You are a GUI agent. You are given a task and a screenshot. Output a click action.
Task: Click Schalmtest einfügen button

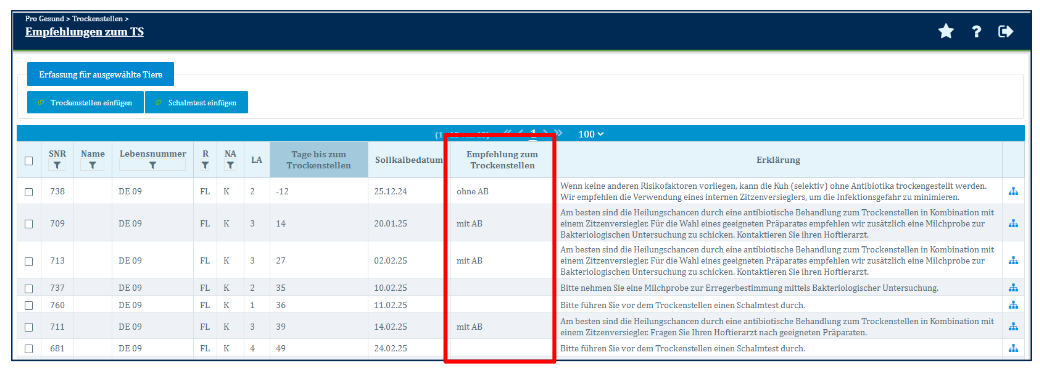[x=196, y=103]
